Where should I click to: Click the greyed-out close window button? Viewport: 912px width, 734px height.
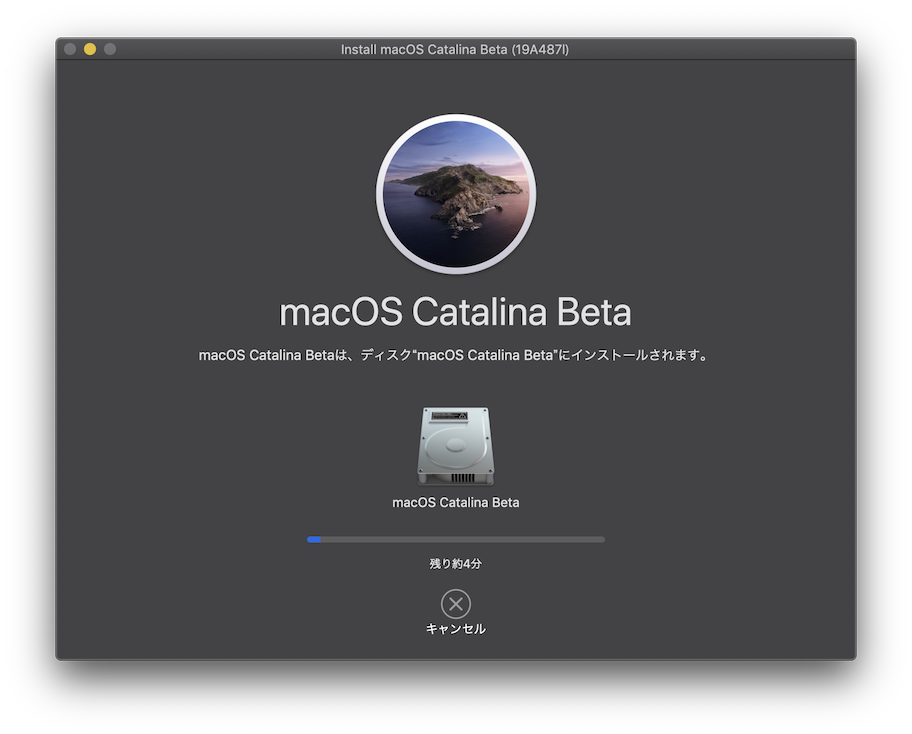pyautogui.click(x=70, y=49)
